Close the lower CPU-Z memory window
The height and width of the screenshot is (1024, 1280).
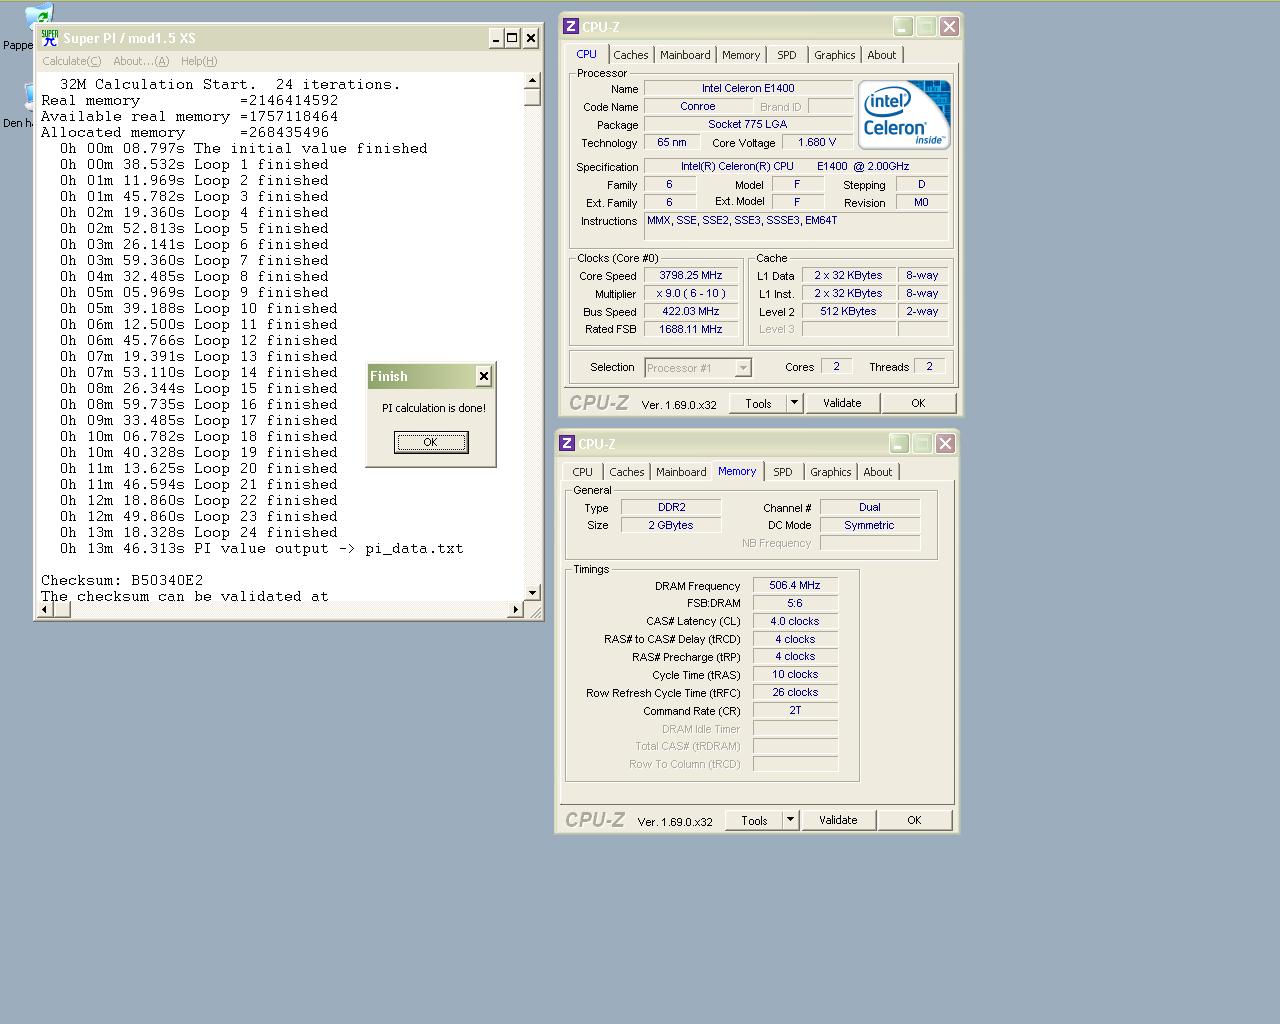[x=945, y=444]
